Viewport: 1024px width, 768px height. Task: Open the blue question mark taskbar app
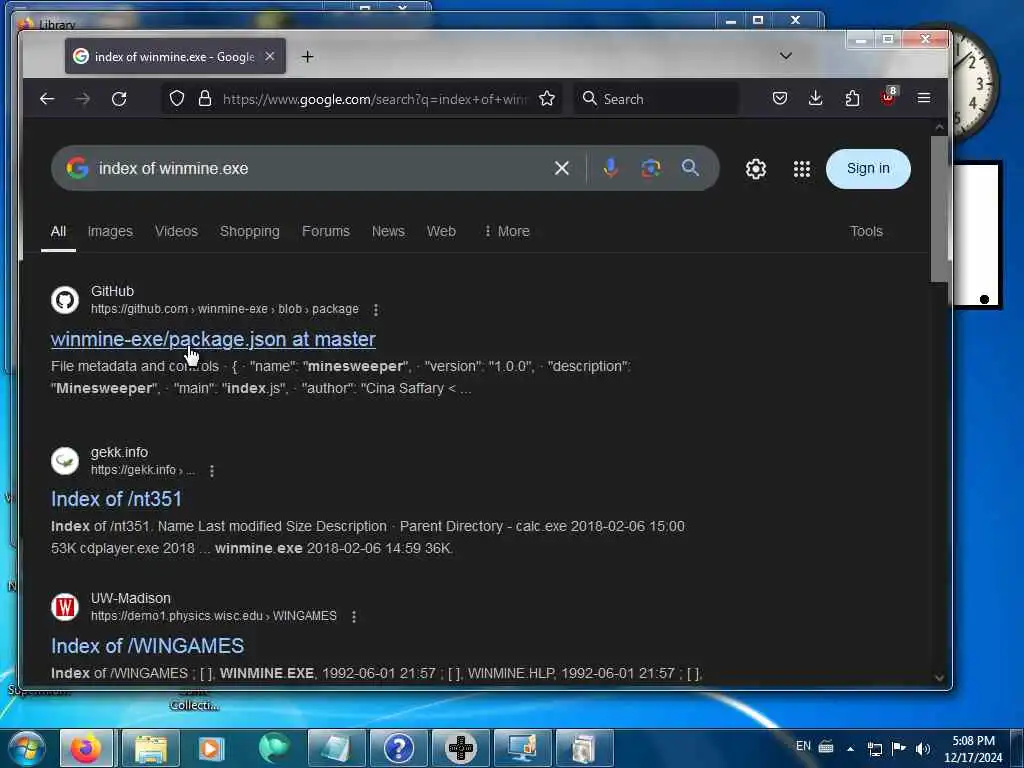click(398, 748)
